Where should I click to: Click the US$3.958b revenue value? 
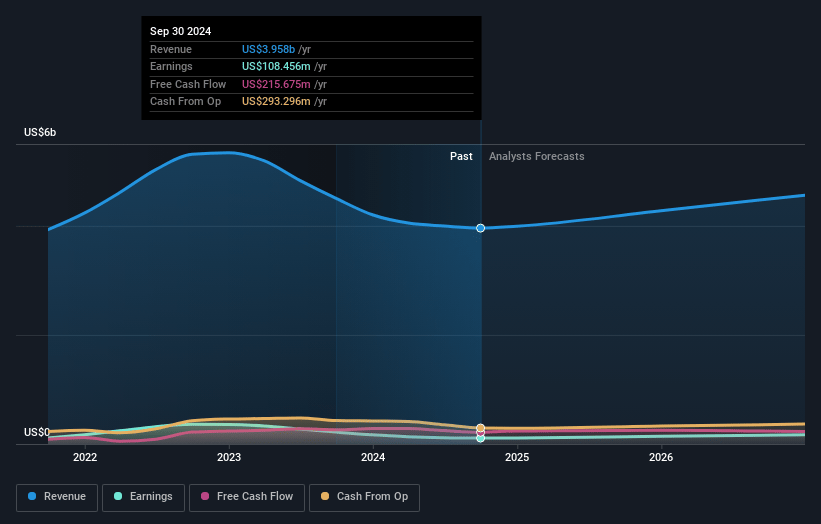(x=268, y=49)
